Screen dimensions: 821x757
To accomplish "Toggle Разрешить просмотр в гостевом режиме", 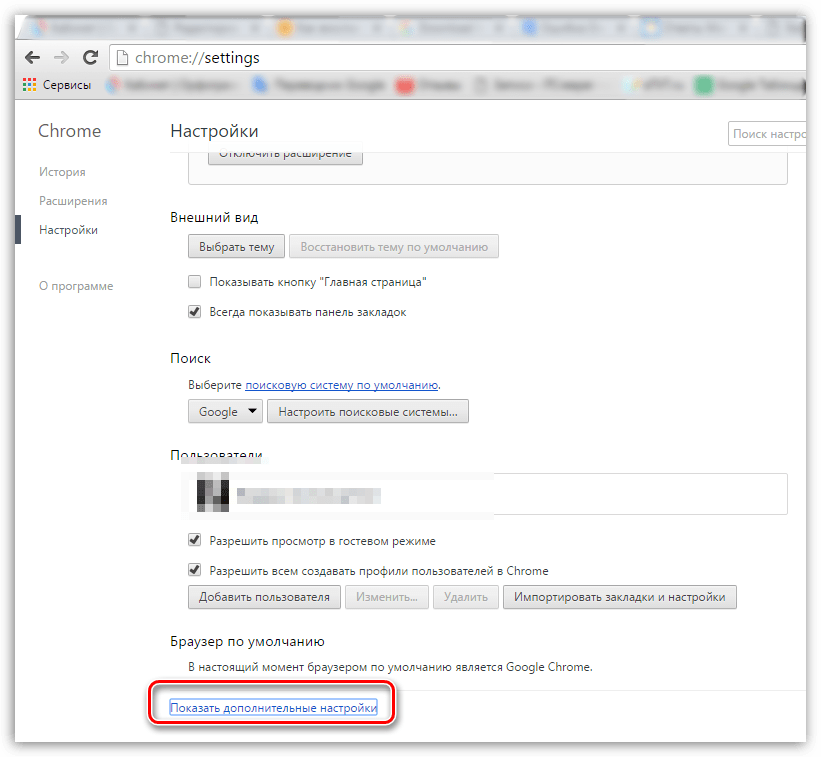I will tap(194, 539).
